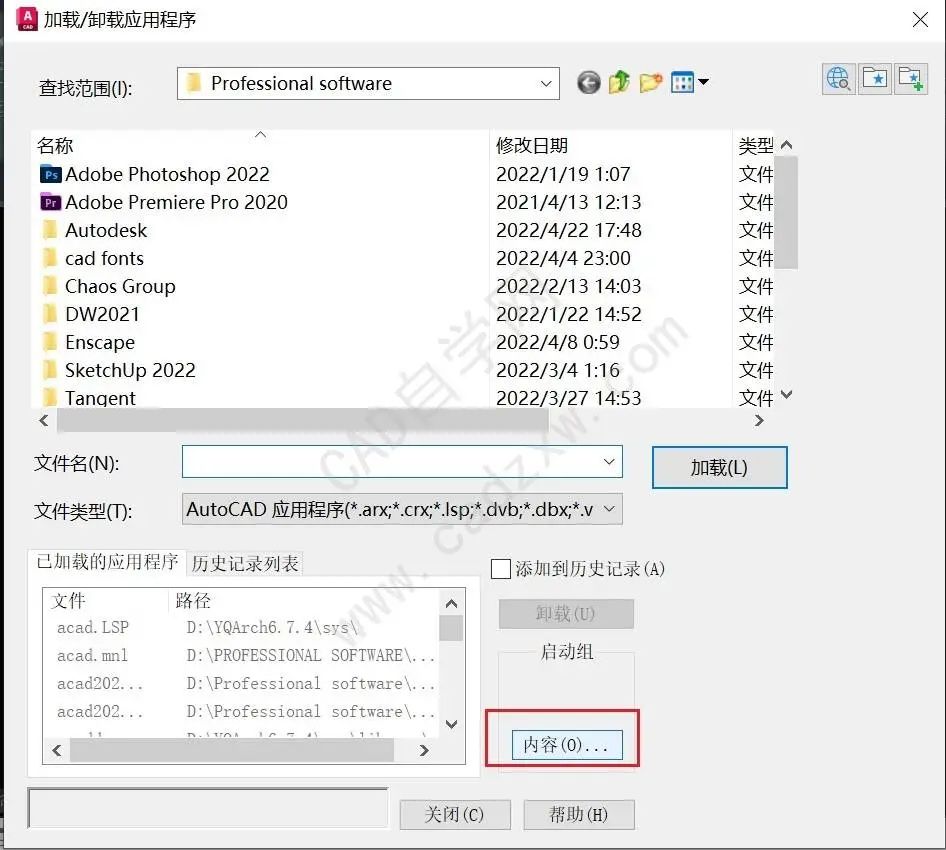Click loaded list horizontal scroll right arrow
Image resolution: width=946 pixels, height=850 pixels.
tap(424, 750)
